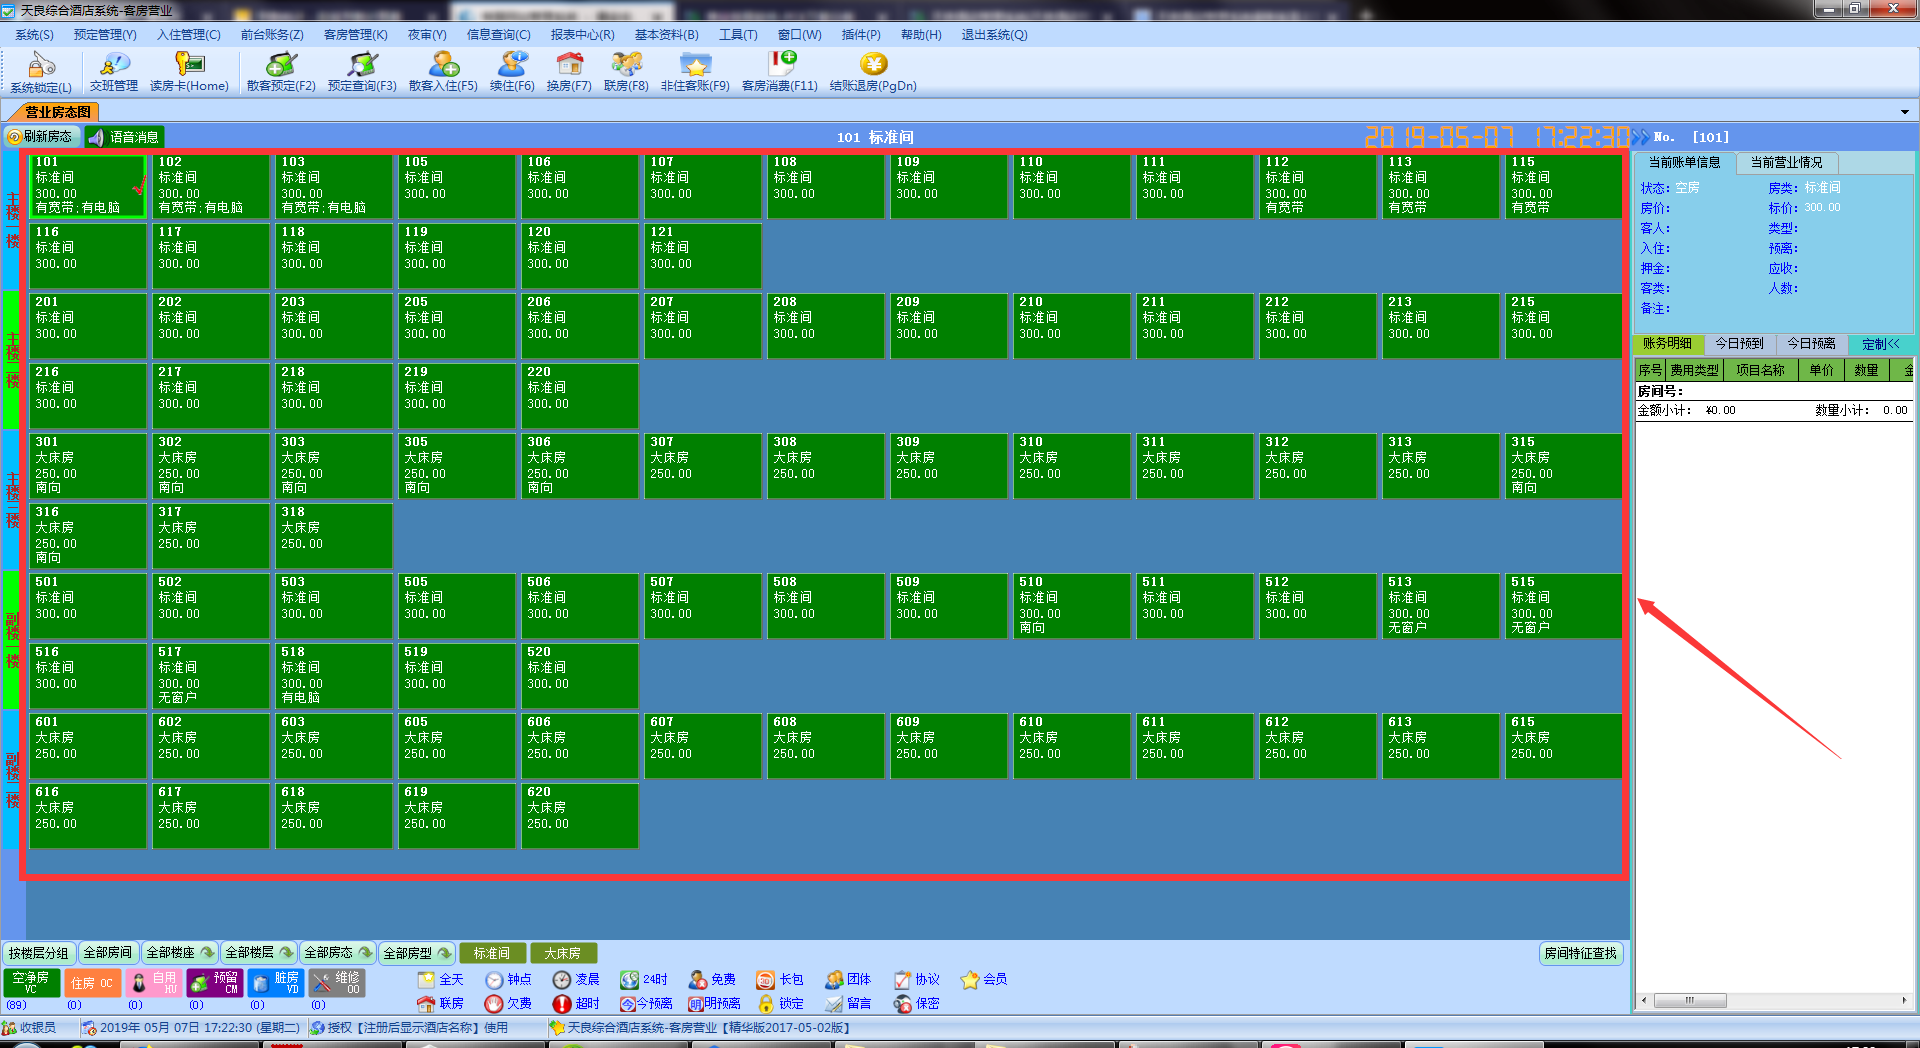Switch to 当前营业情况 tab
The image size is (1920, 1048).
pos(1786,162)
